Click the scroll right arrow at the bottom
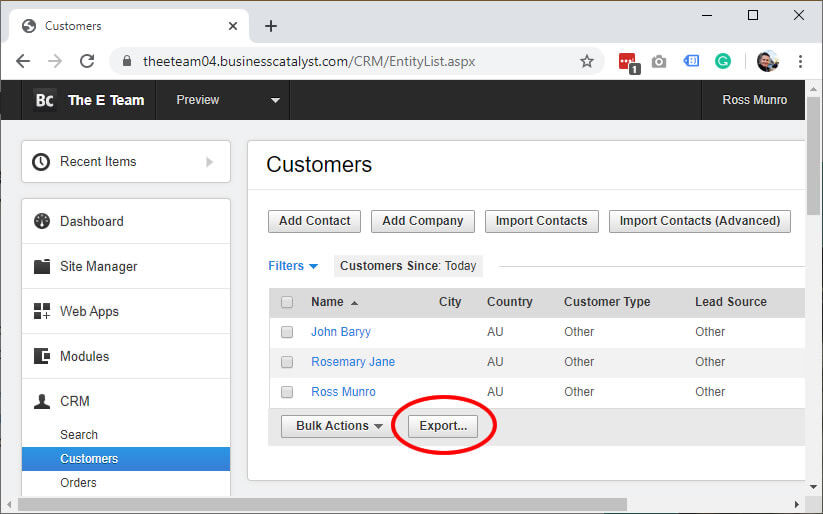 pyautogui.click(x=796, y=505)
